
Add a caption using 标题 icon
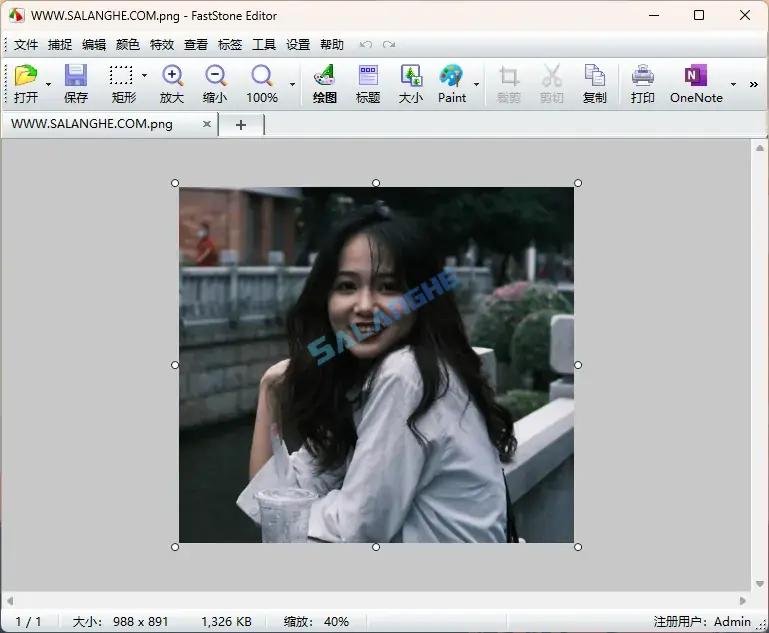pyautogui.click(x=368, y=84)
